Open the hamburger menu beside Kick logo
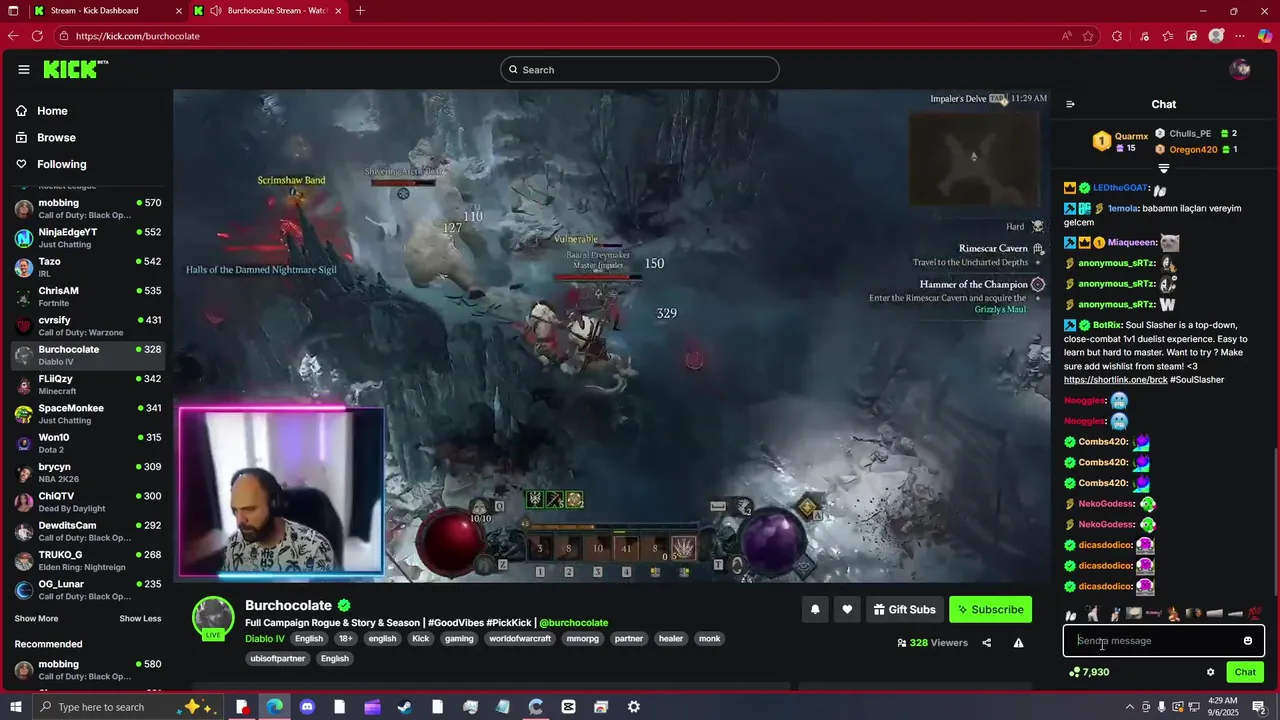This screenshot has height=720, width=1280. [x=23, y=70]
